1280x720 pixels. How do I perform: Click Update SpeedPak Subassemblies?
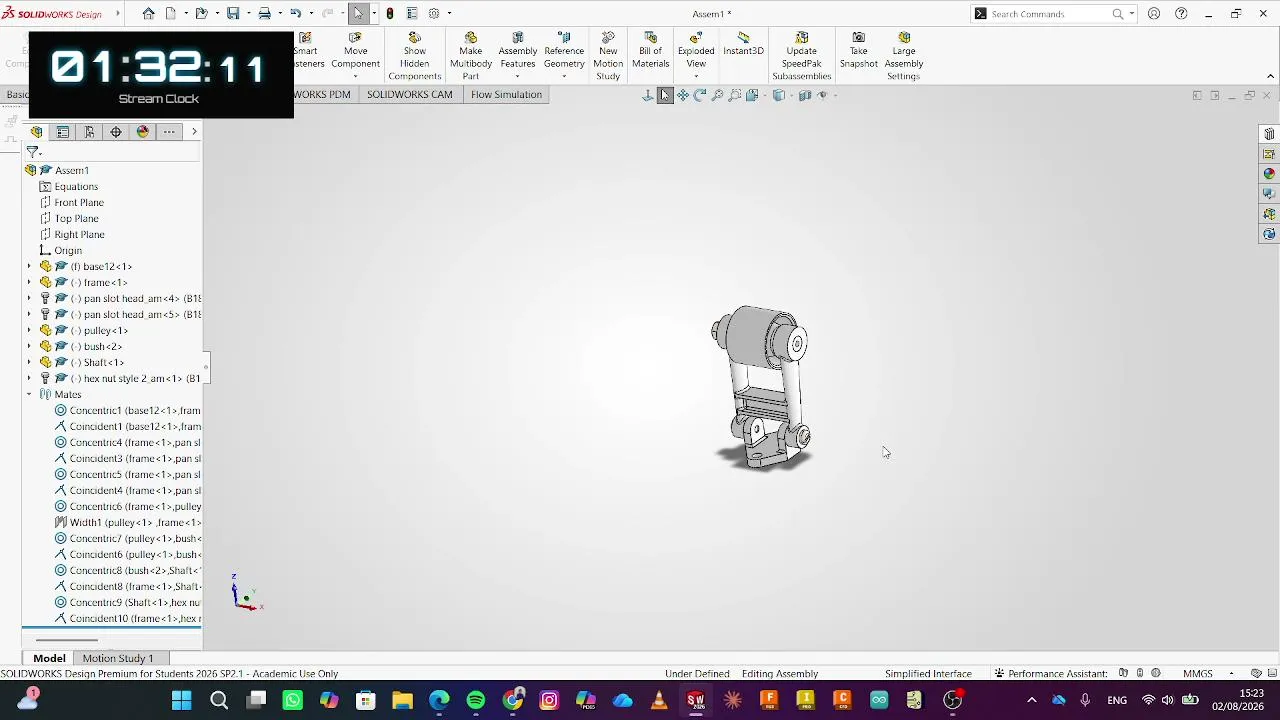point(801,56)
